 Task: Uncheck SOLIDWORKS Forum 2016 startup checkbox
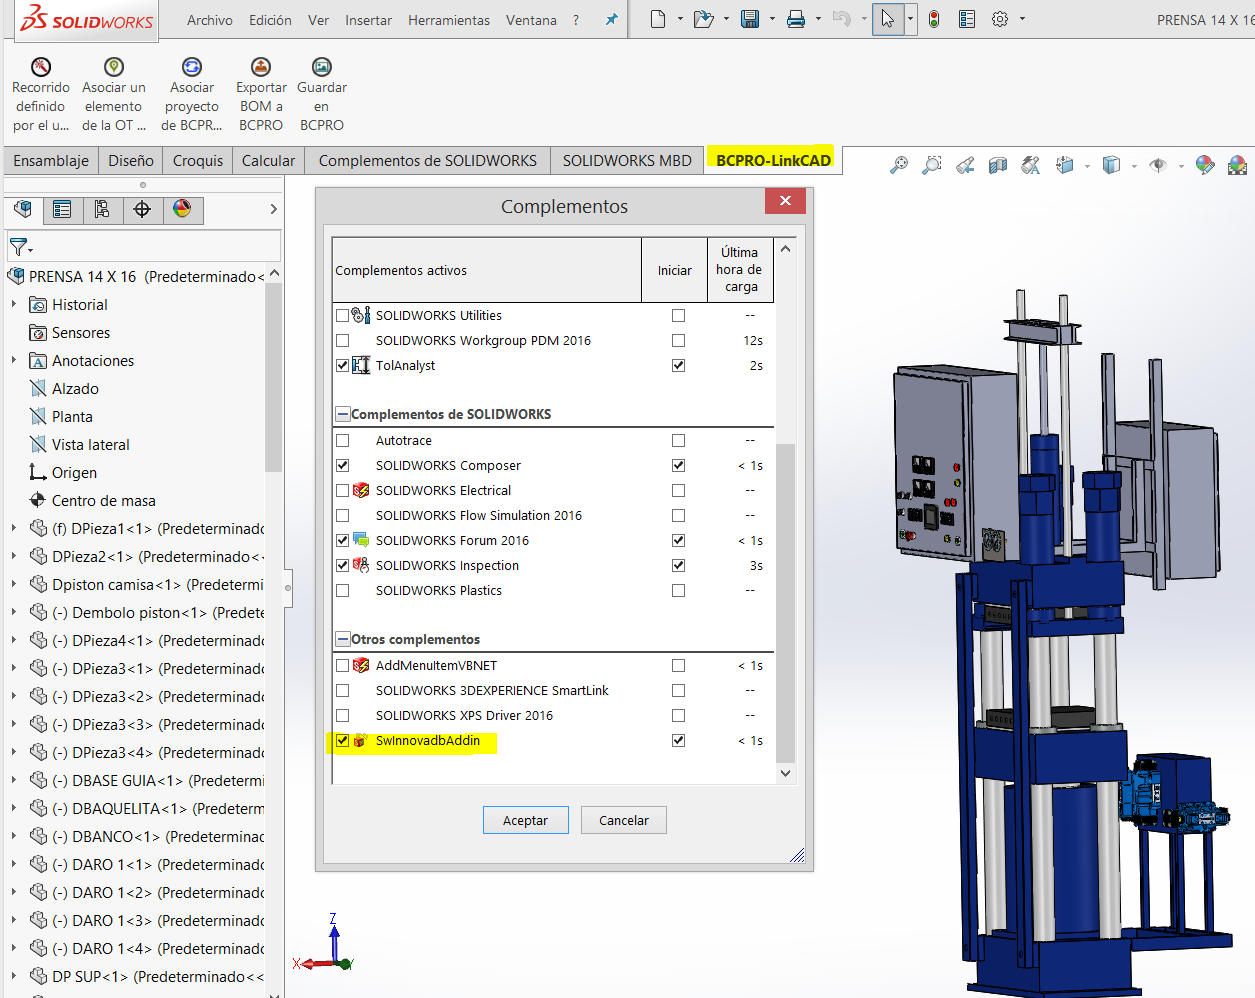coord(679,540)
